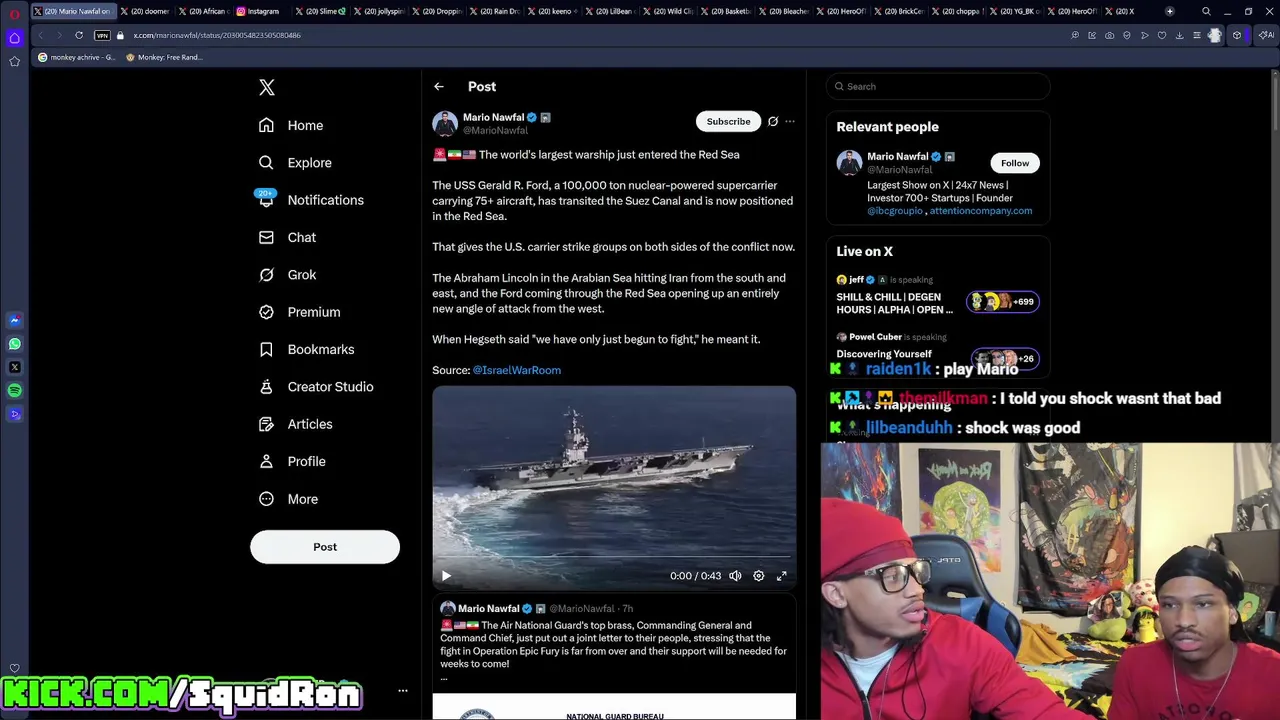Open Grok in the sidebar

click(x=287, y=275)
